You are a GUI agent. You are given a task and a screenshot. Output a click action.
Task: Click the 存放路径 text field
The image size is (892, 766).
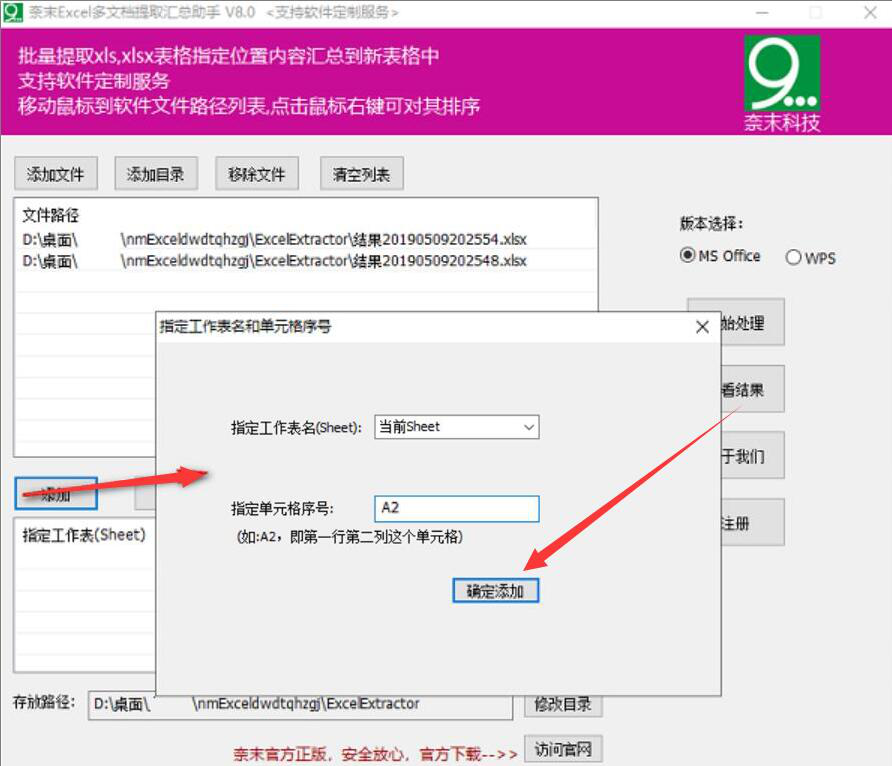coord(300,705)
